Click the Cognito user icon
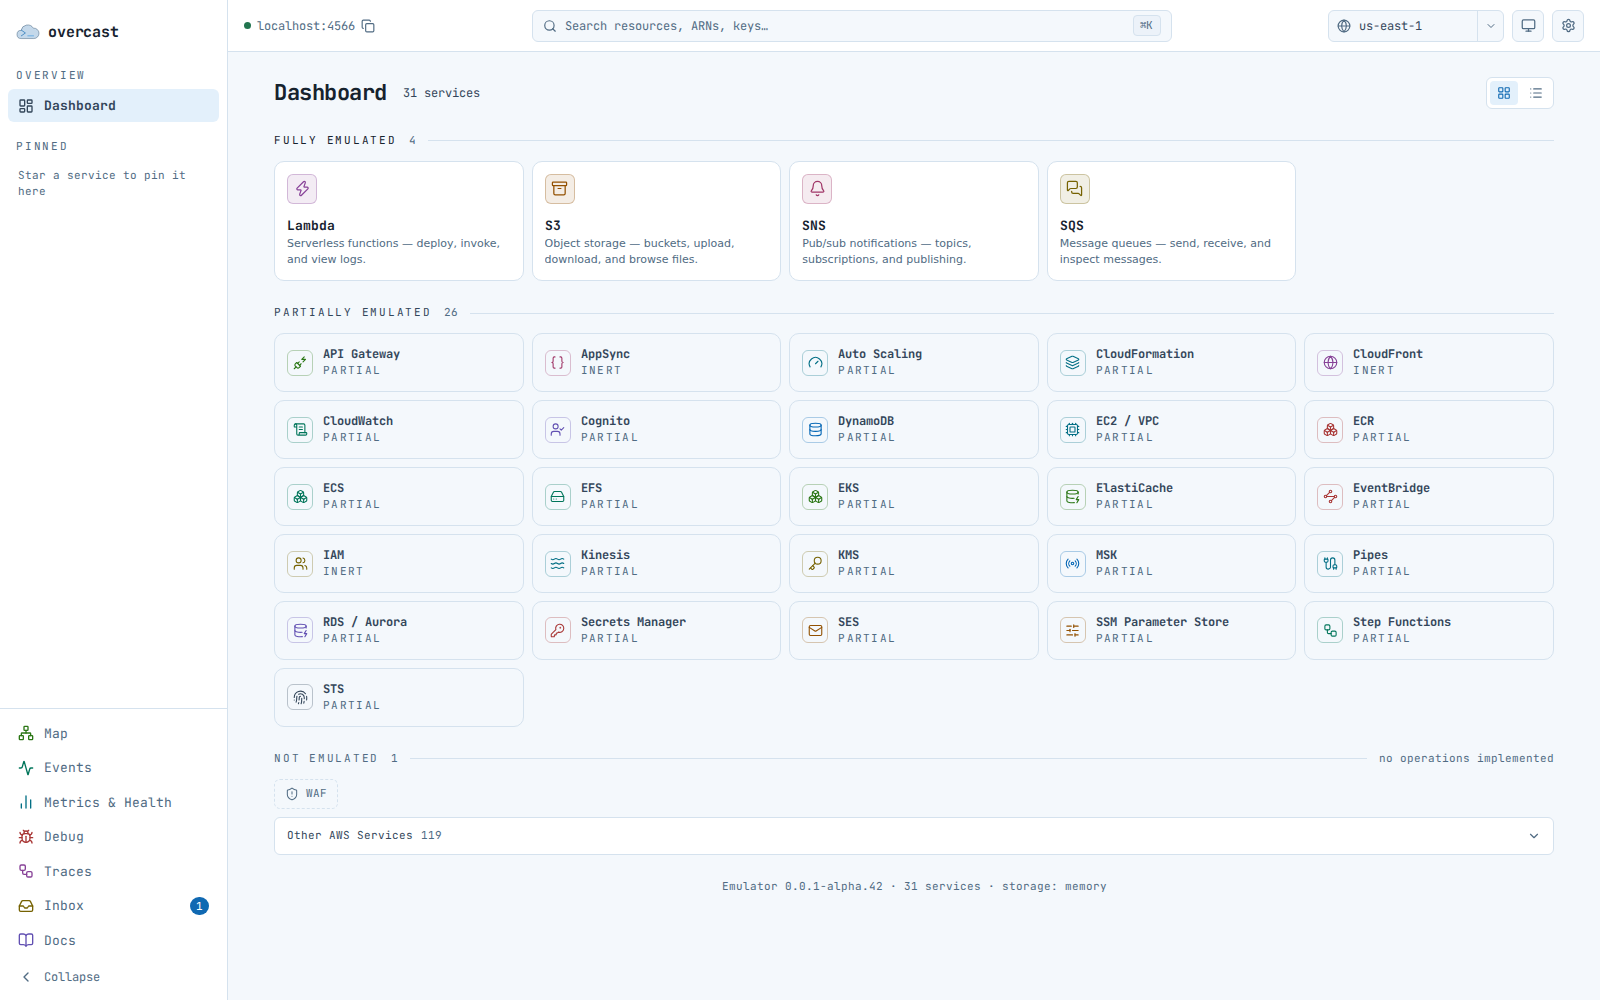Image resolution: width=1600 pixels, height=1000 pixels. (x=558, y=430)
